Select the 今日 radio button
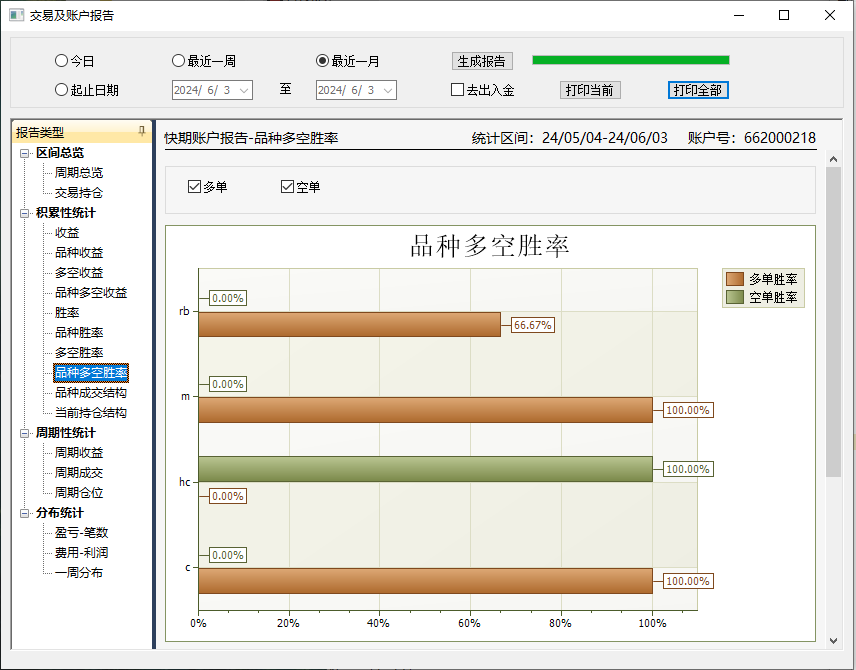Viewport: 856px width, 670px height. click(62, 61)
